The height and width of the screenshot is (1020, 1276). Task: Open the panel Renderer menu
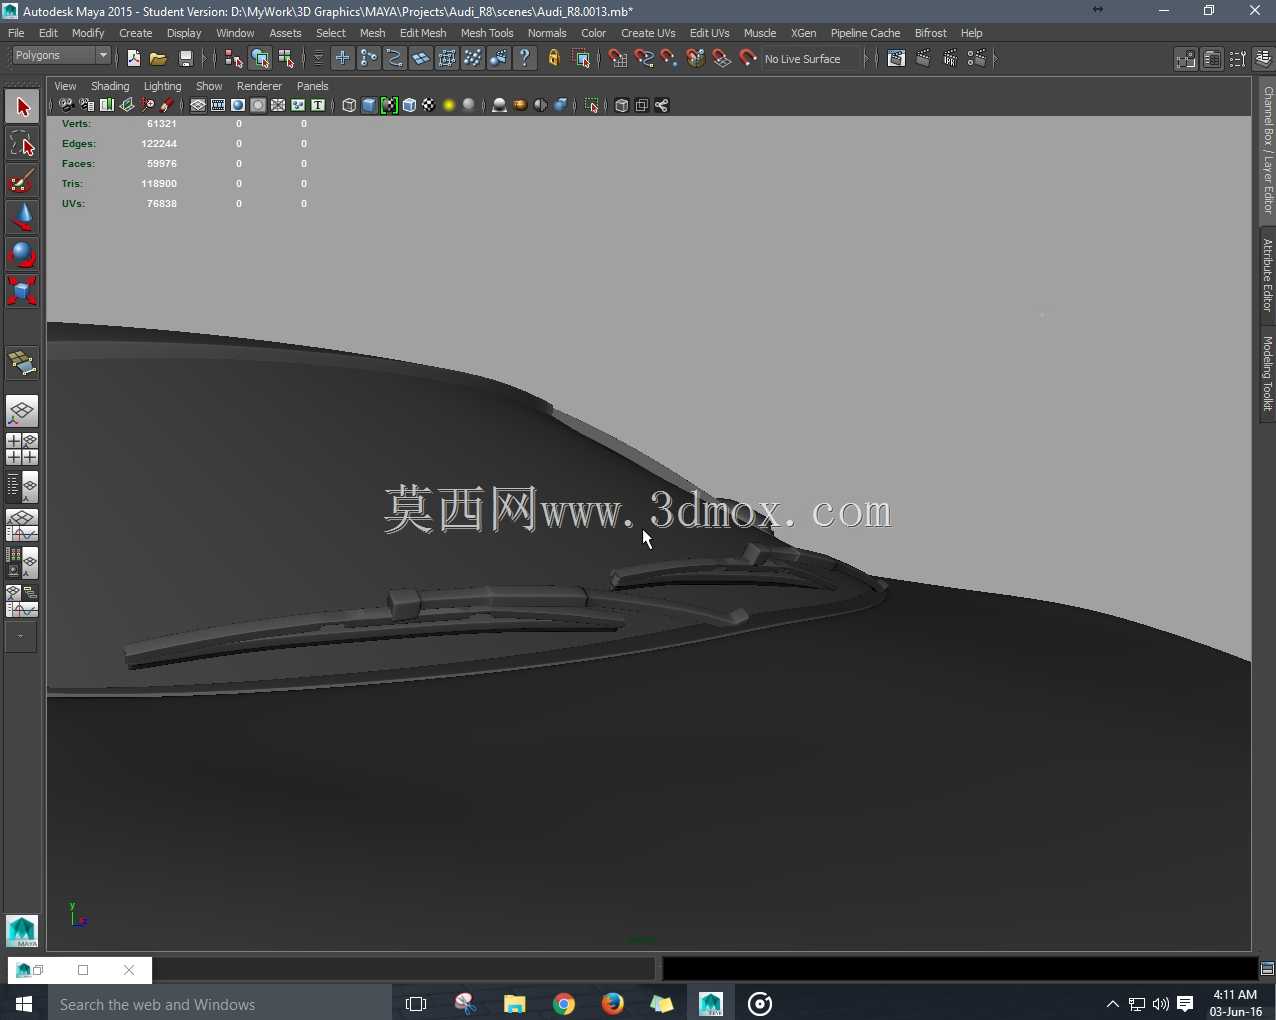coord(259,86)
